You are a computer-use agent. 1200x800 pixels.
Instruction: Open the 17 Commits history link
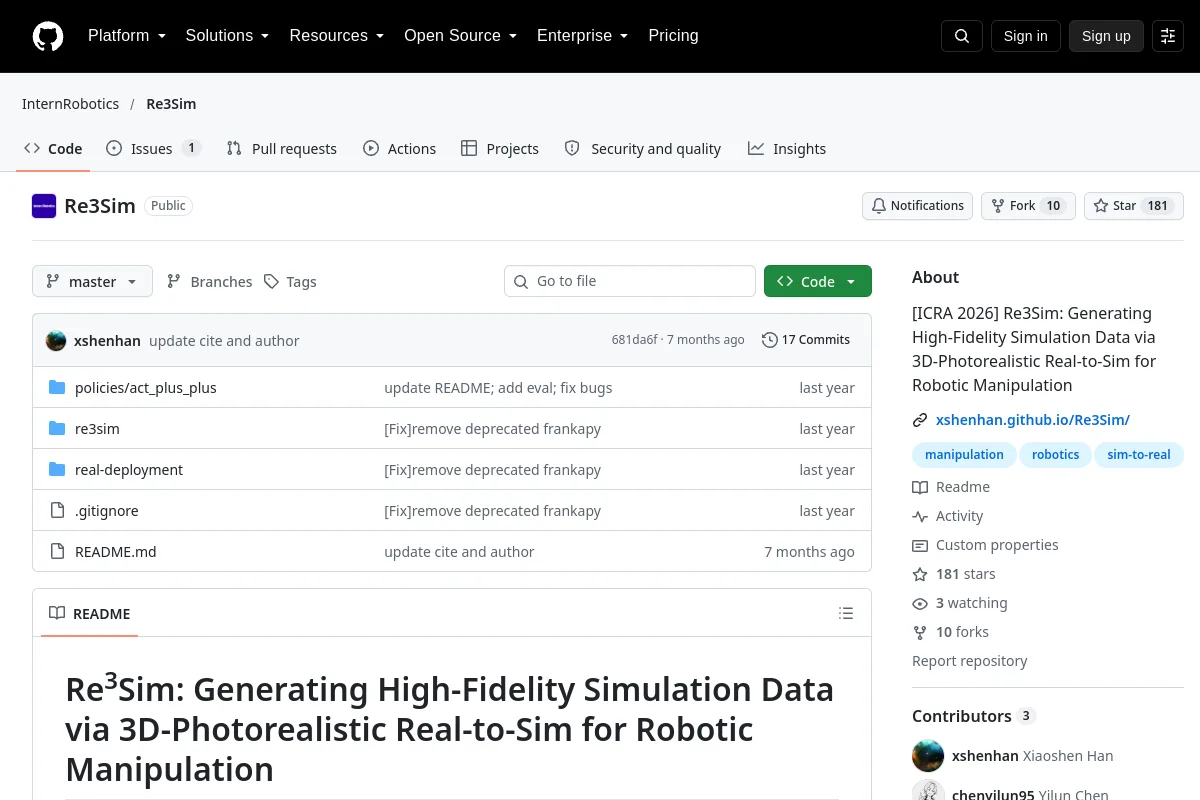pos(806,340)
